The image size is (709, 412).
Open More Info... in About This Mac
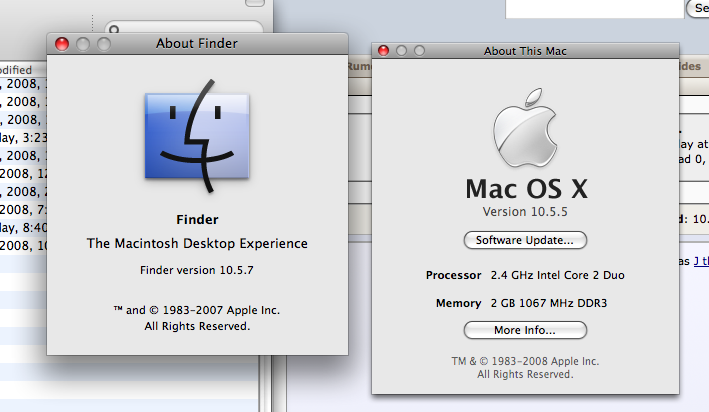[x=525, y=330]
